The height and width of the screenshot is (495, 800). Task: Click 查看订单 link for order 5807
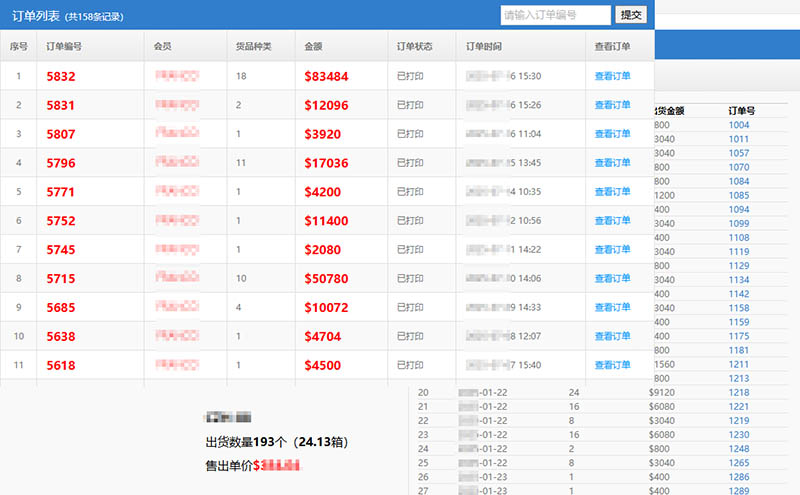[612, 134]
